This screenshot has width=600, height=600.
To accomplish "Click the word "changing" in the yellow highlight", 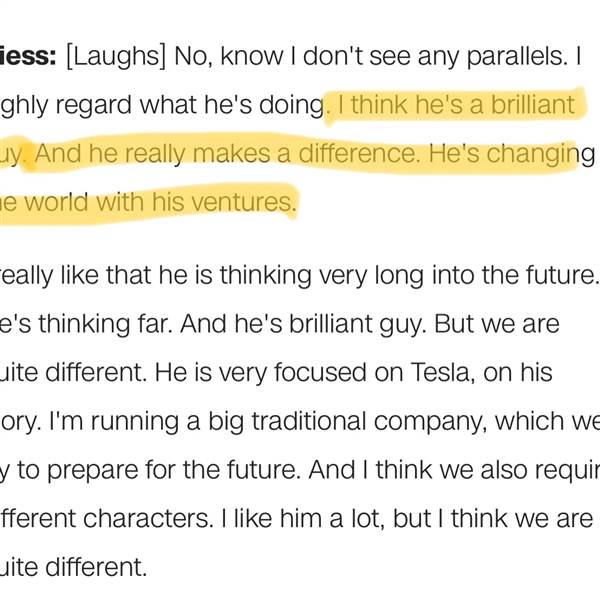I will point(540,155).
